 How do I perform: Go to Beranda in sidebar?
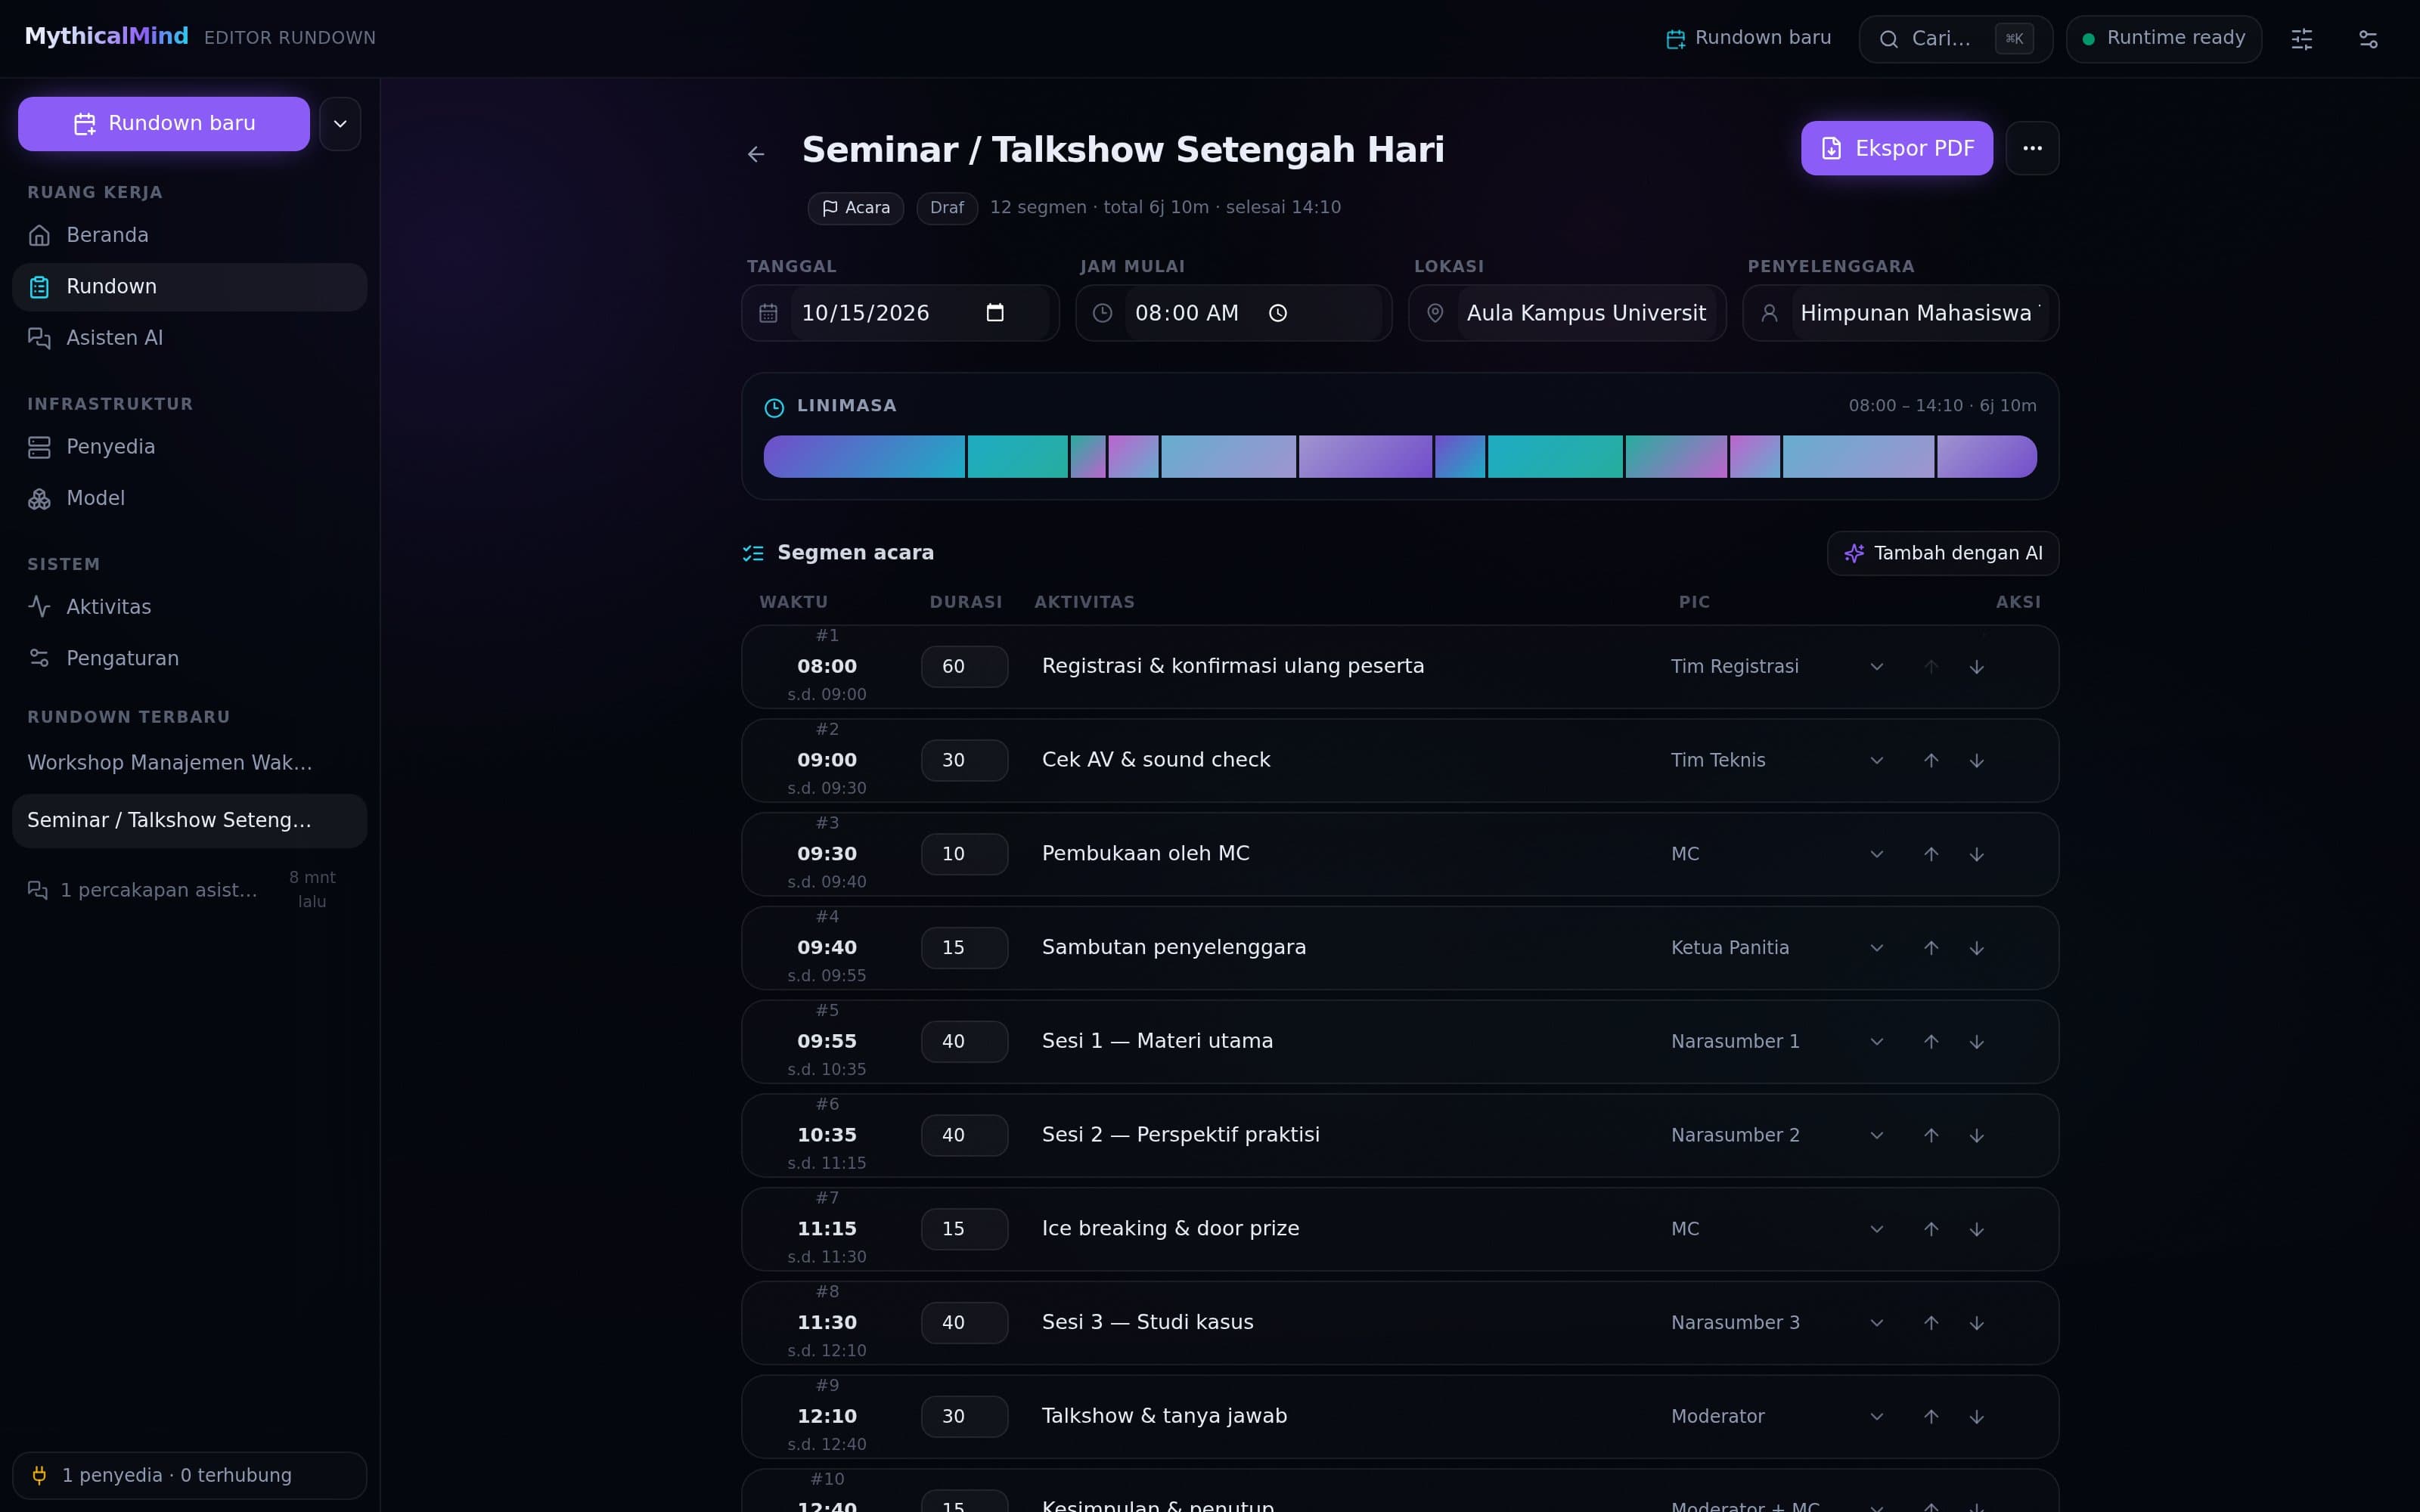[x=189, y=235]
